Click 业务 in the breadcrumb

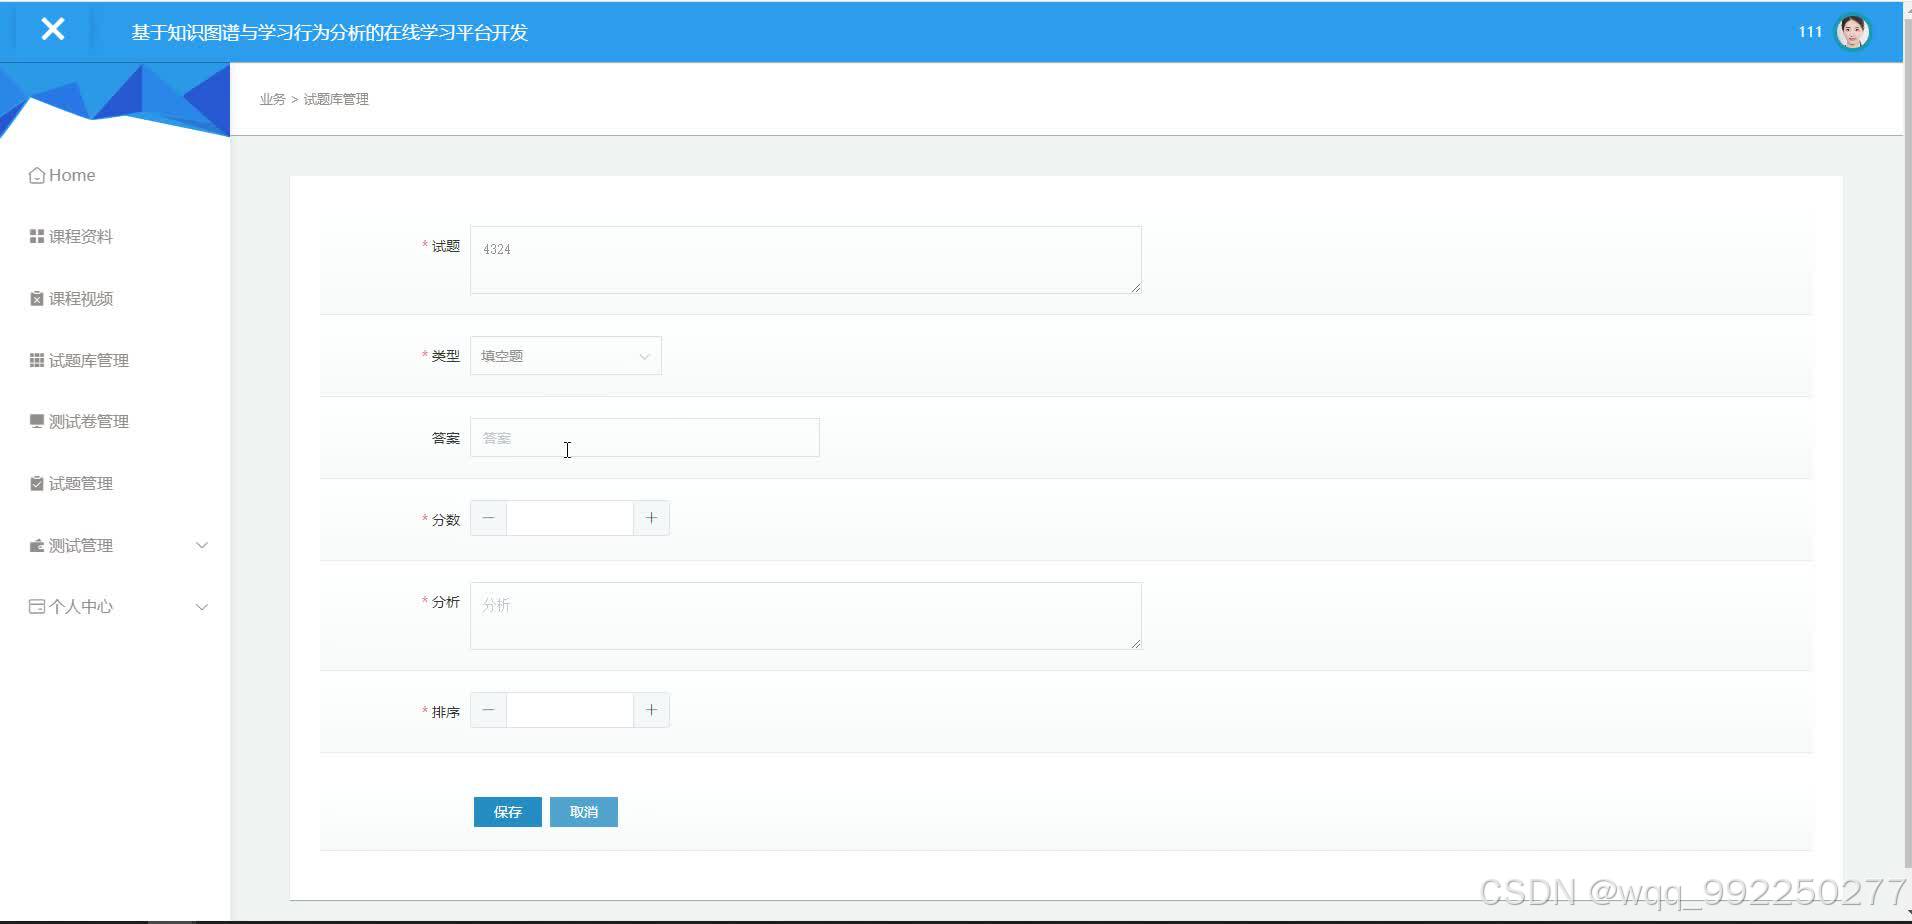[x=272, y=99]
